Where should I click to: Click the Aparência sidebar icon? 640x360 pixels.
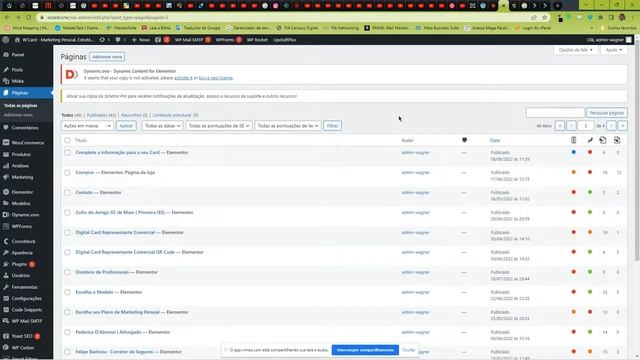[6, 253]
